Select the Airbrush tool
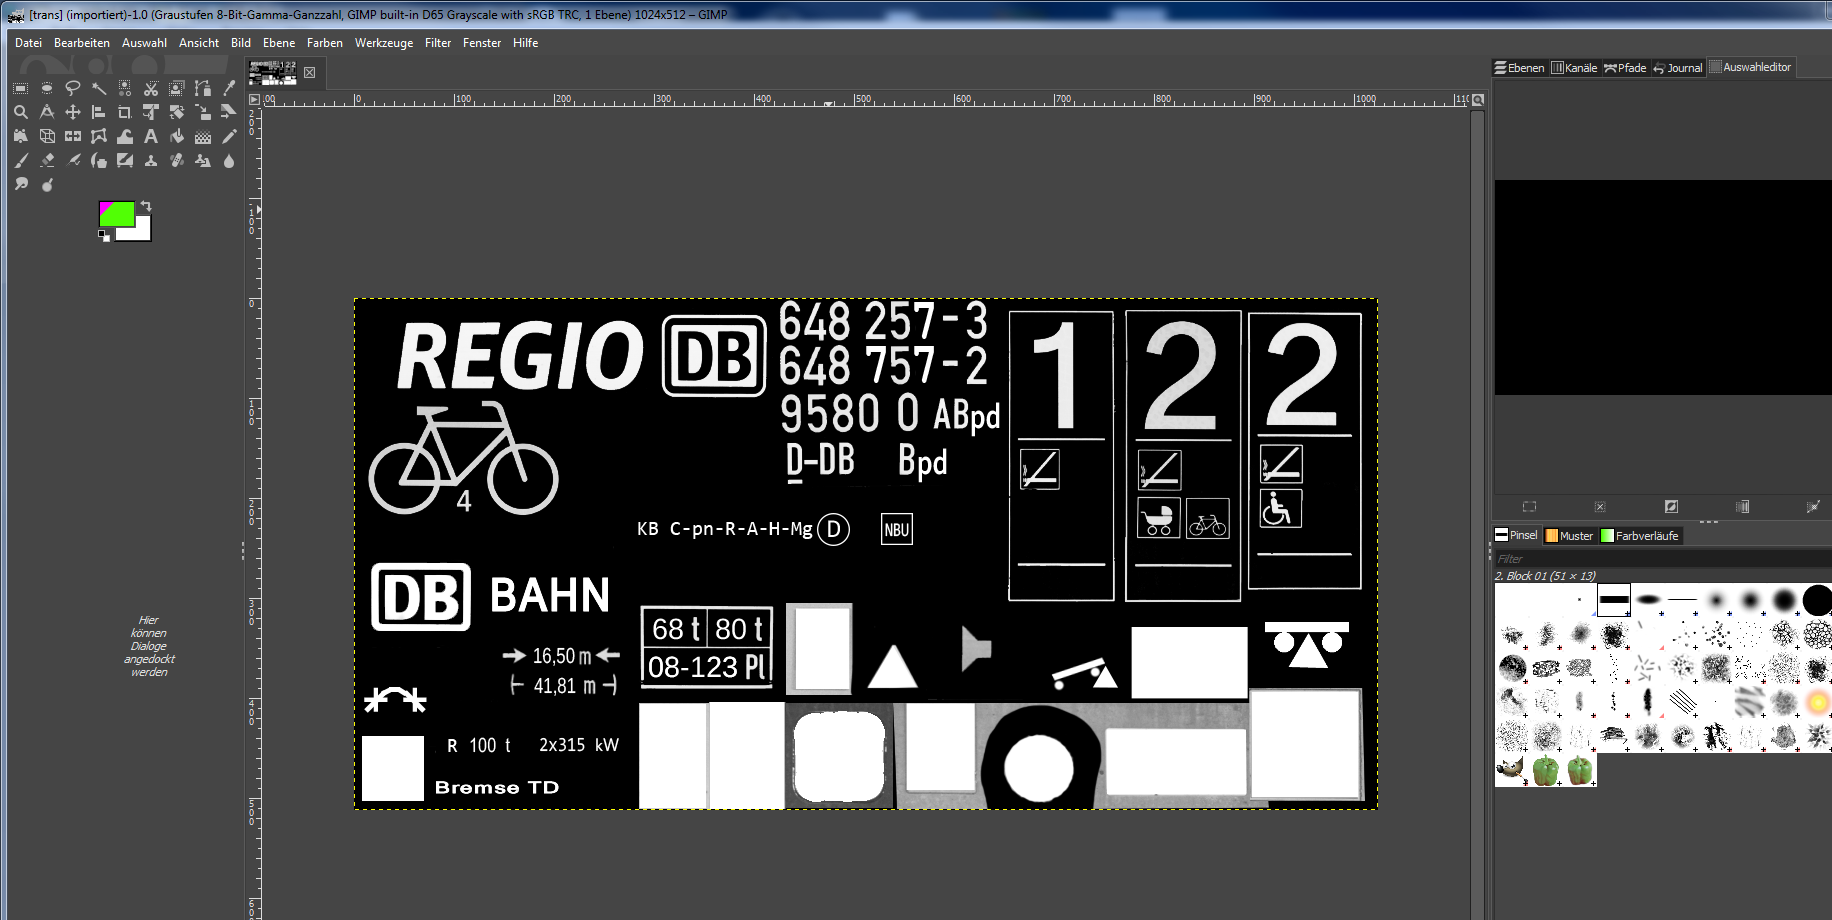This screenshot has width=1832, height=920. (x=72, y=160)
